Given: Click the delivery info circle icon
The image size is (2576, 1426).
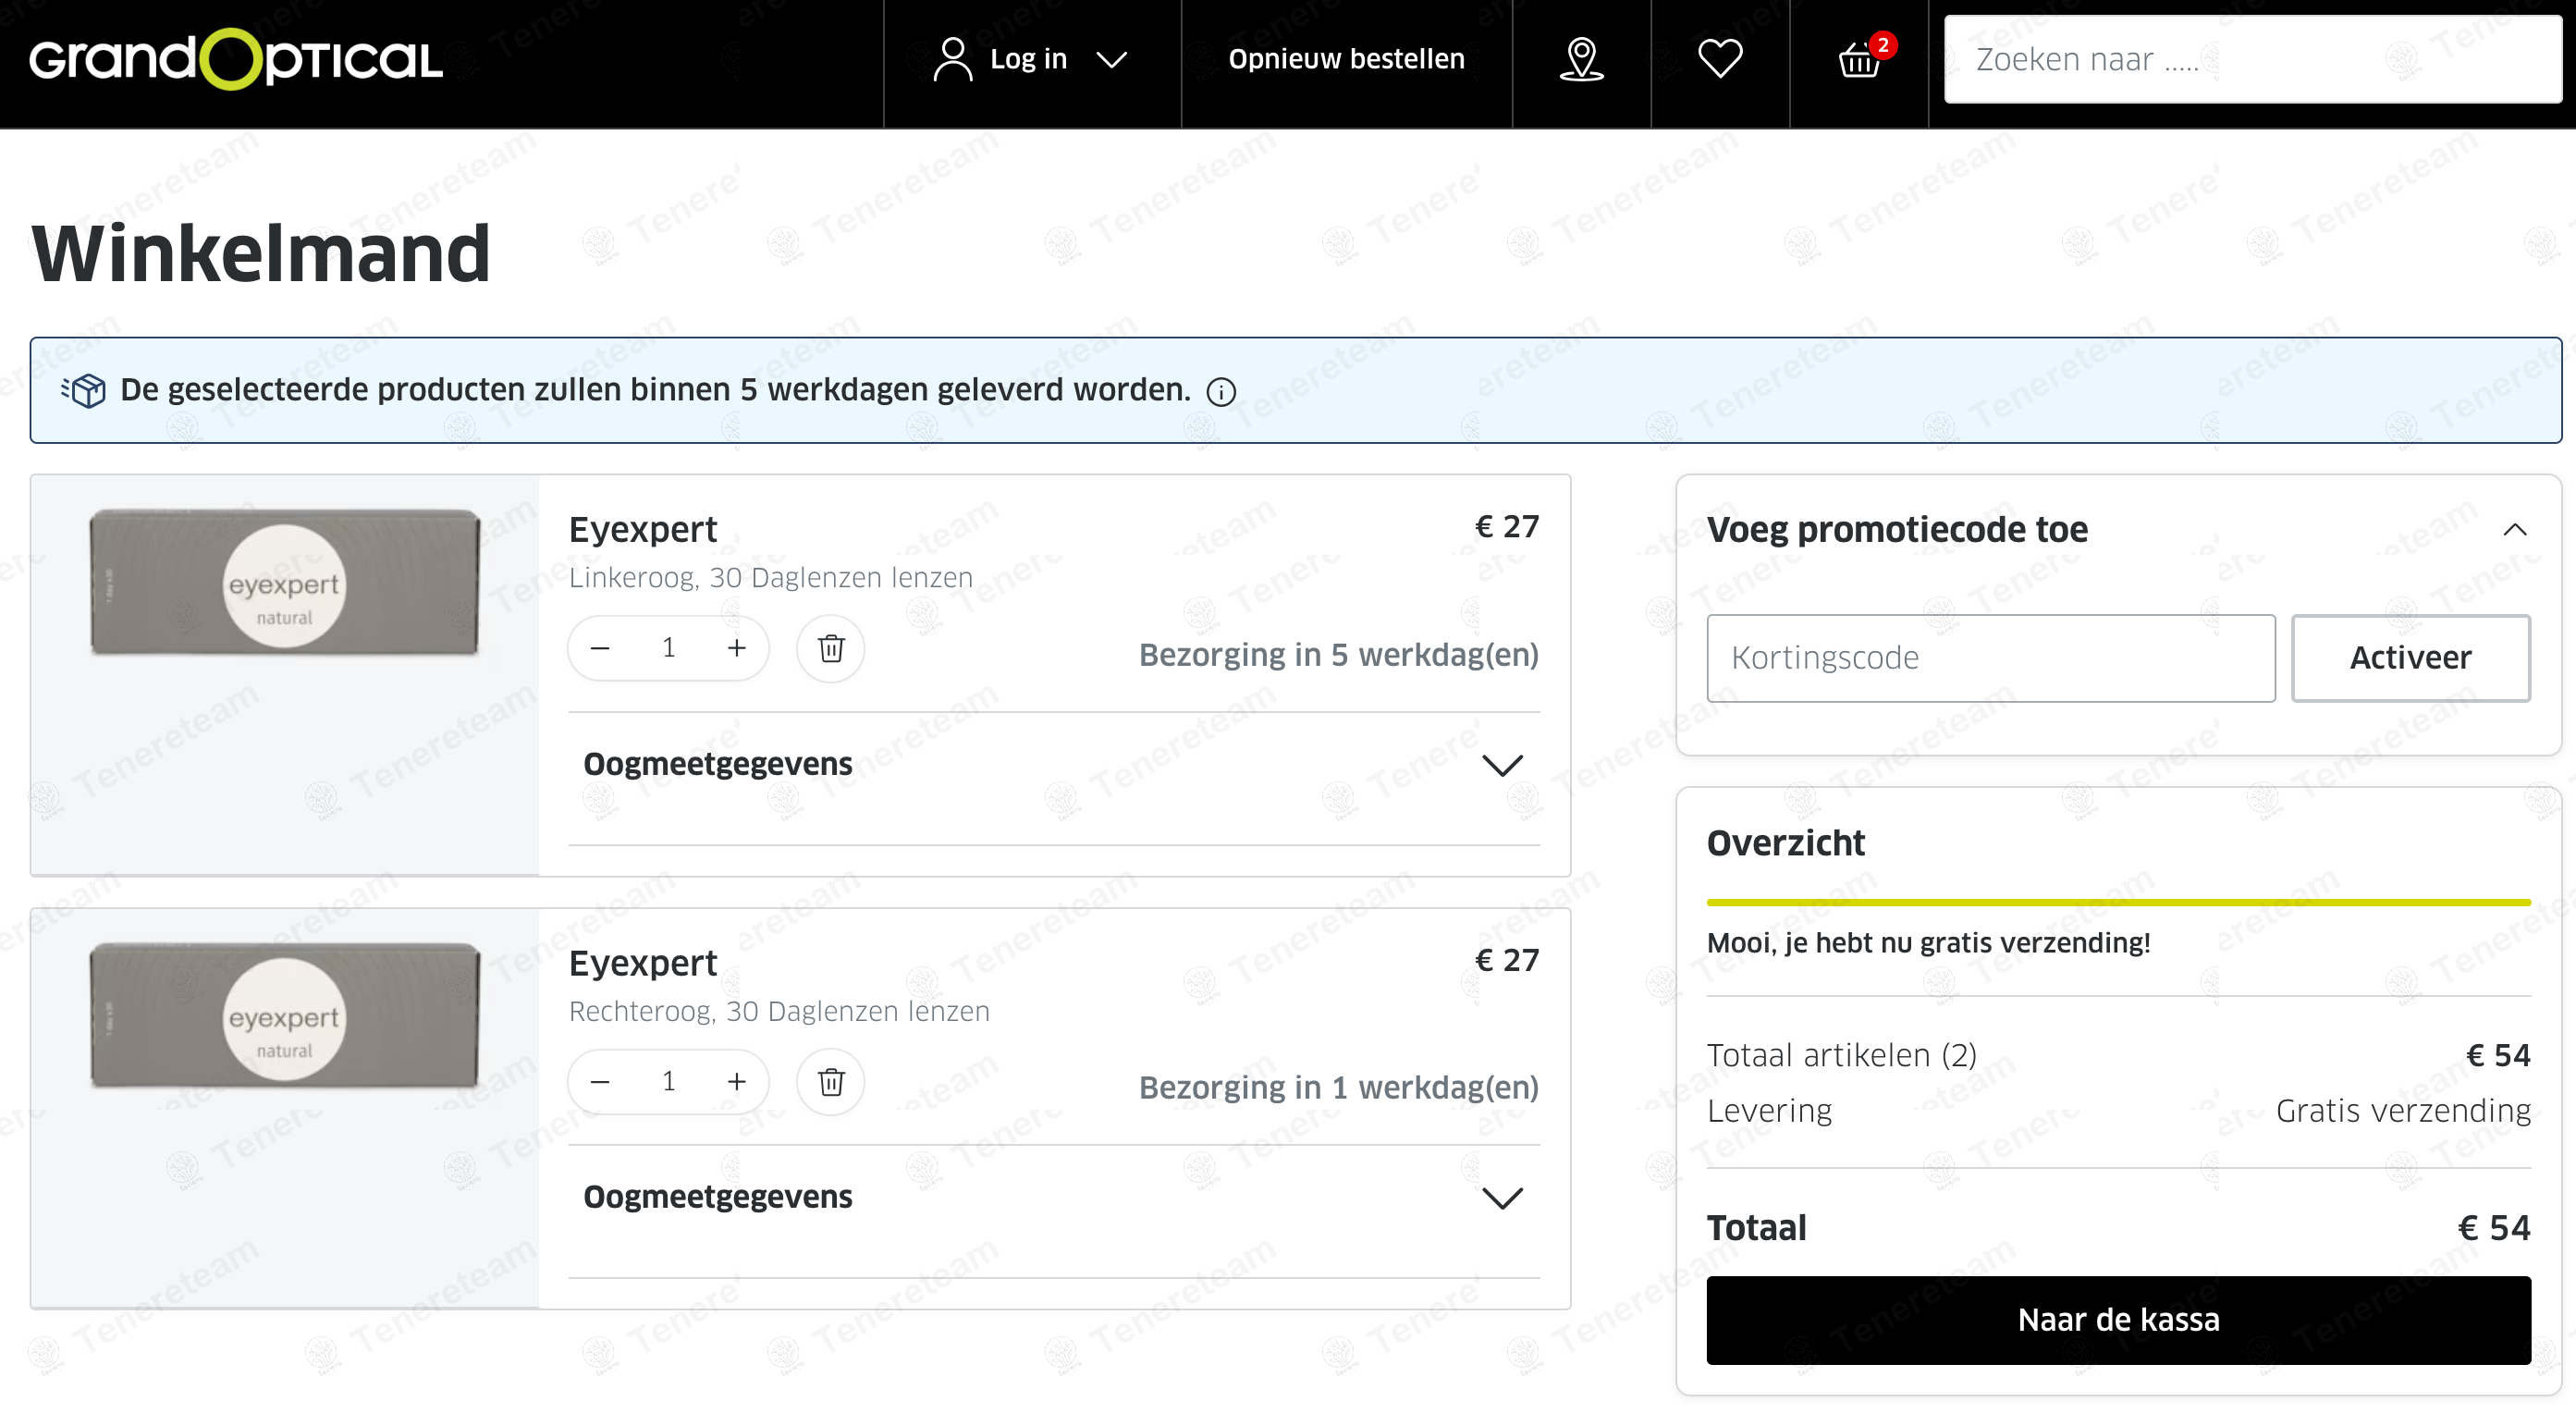Looking at the screenshot, I should point(1221,392).
